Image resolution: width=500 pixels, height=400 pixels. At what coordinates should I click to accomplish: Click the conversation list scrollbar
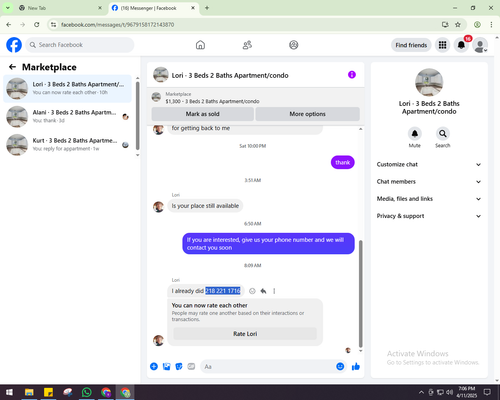pyautogui.click(x=137, y=115)
